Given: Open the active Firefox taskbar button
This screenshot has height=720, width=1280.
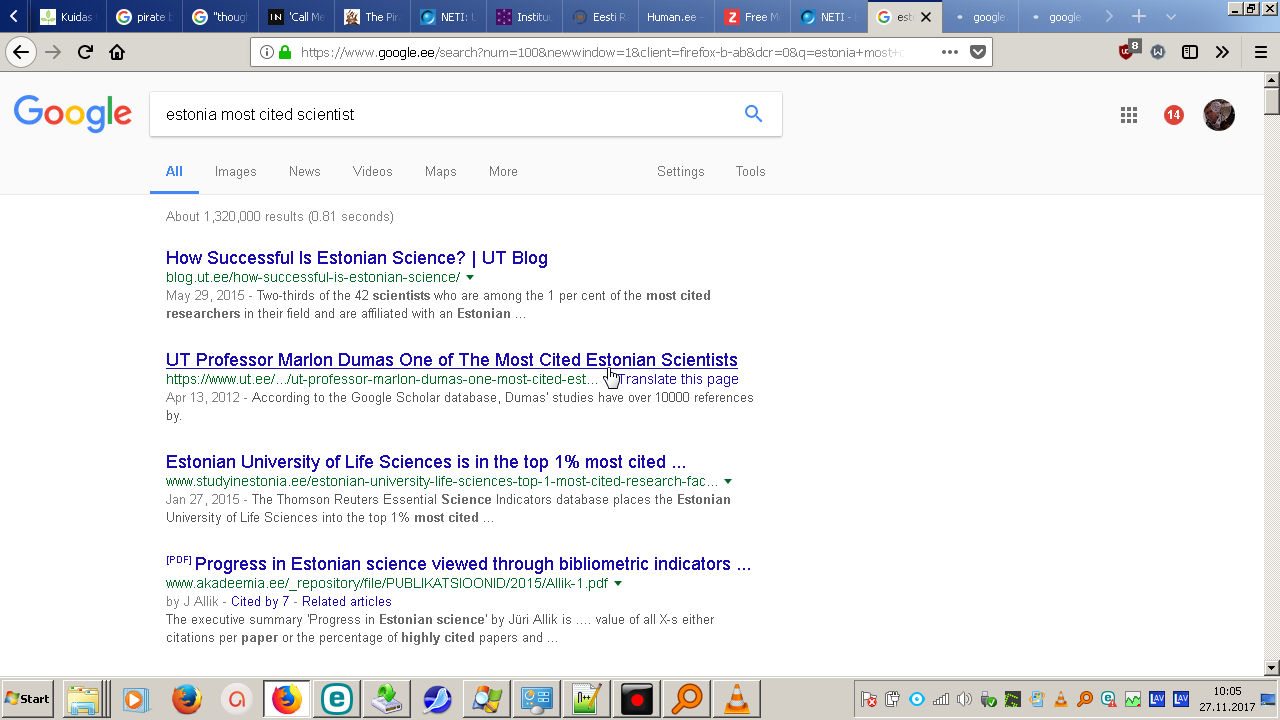Looking at the screenshot, I should (286, 699).
